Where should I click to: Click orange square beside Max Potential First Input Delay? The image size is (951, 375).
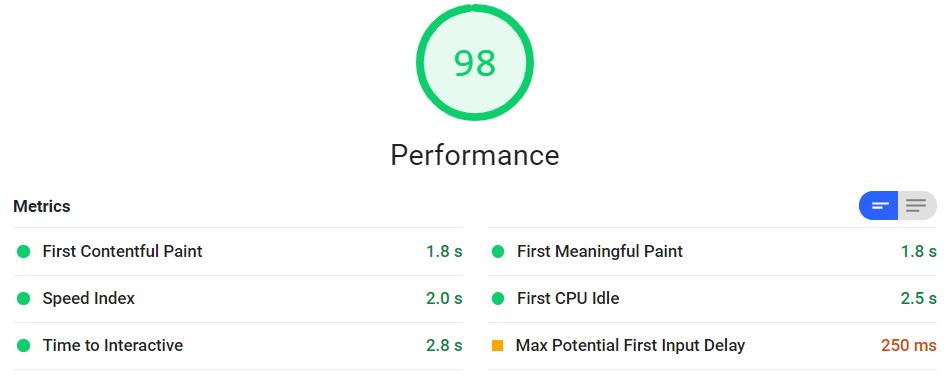498,346
